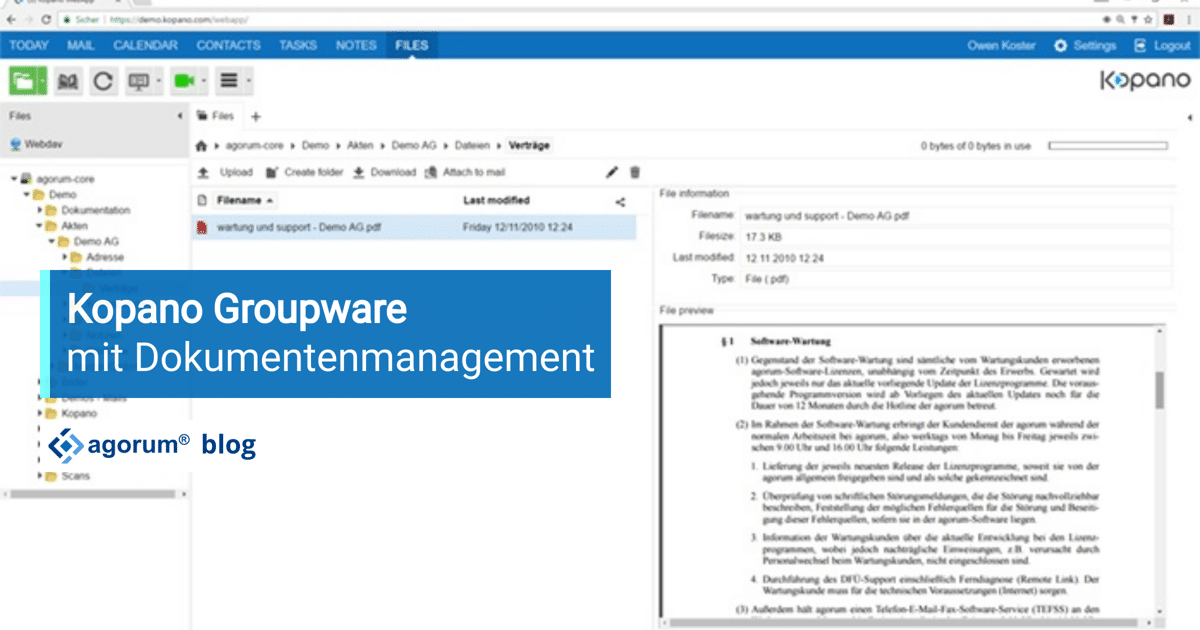Collapse the right preview panel arrow

pyautogui.click(x=1189, y=117)
